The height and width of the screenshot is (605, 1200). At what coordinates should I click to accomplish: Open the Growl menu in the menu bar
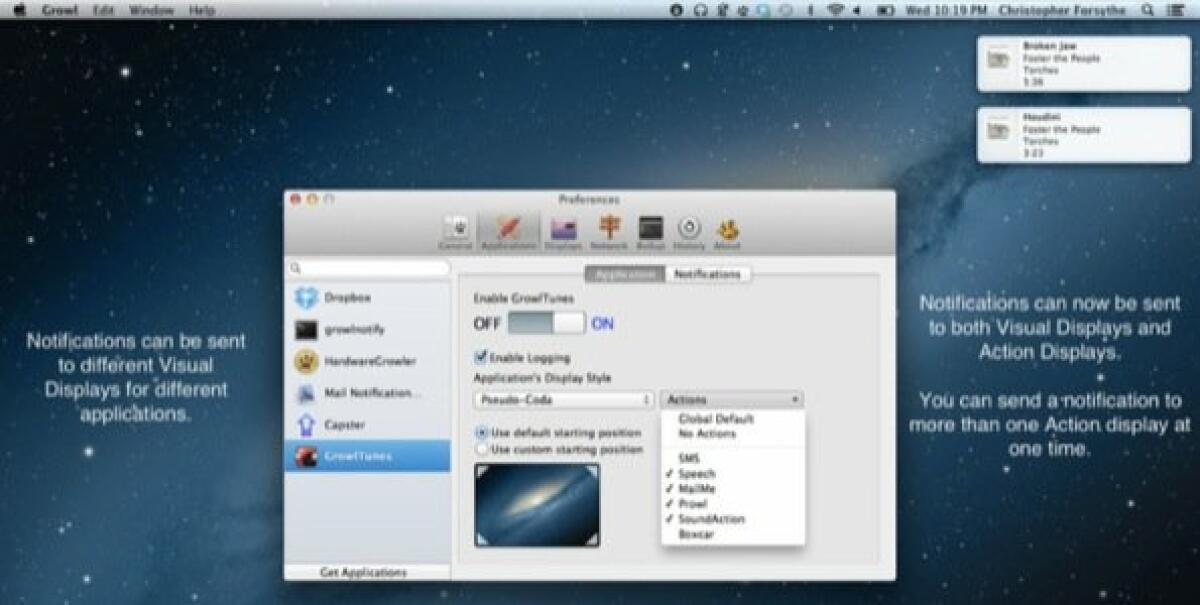pos(62,9)
